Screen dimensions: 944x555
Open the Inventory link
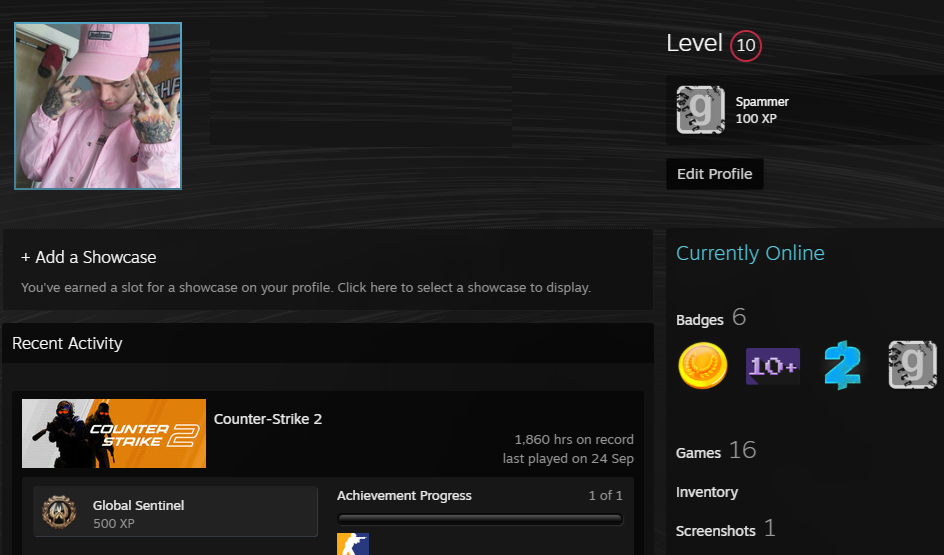(707, 492)
